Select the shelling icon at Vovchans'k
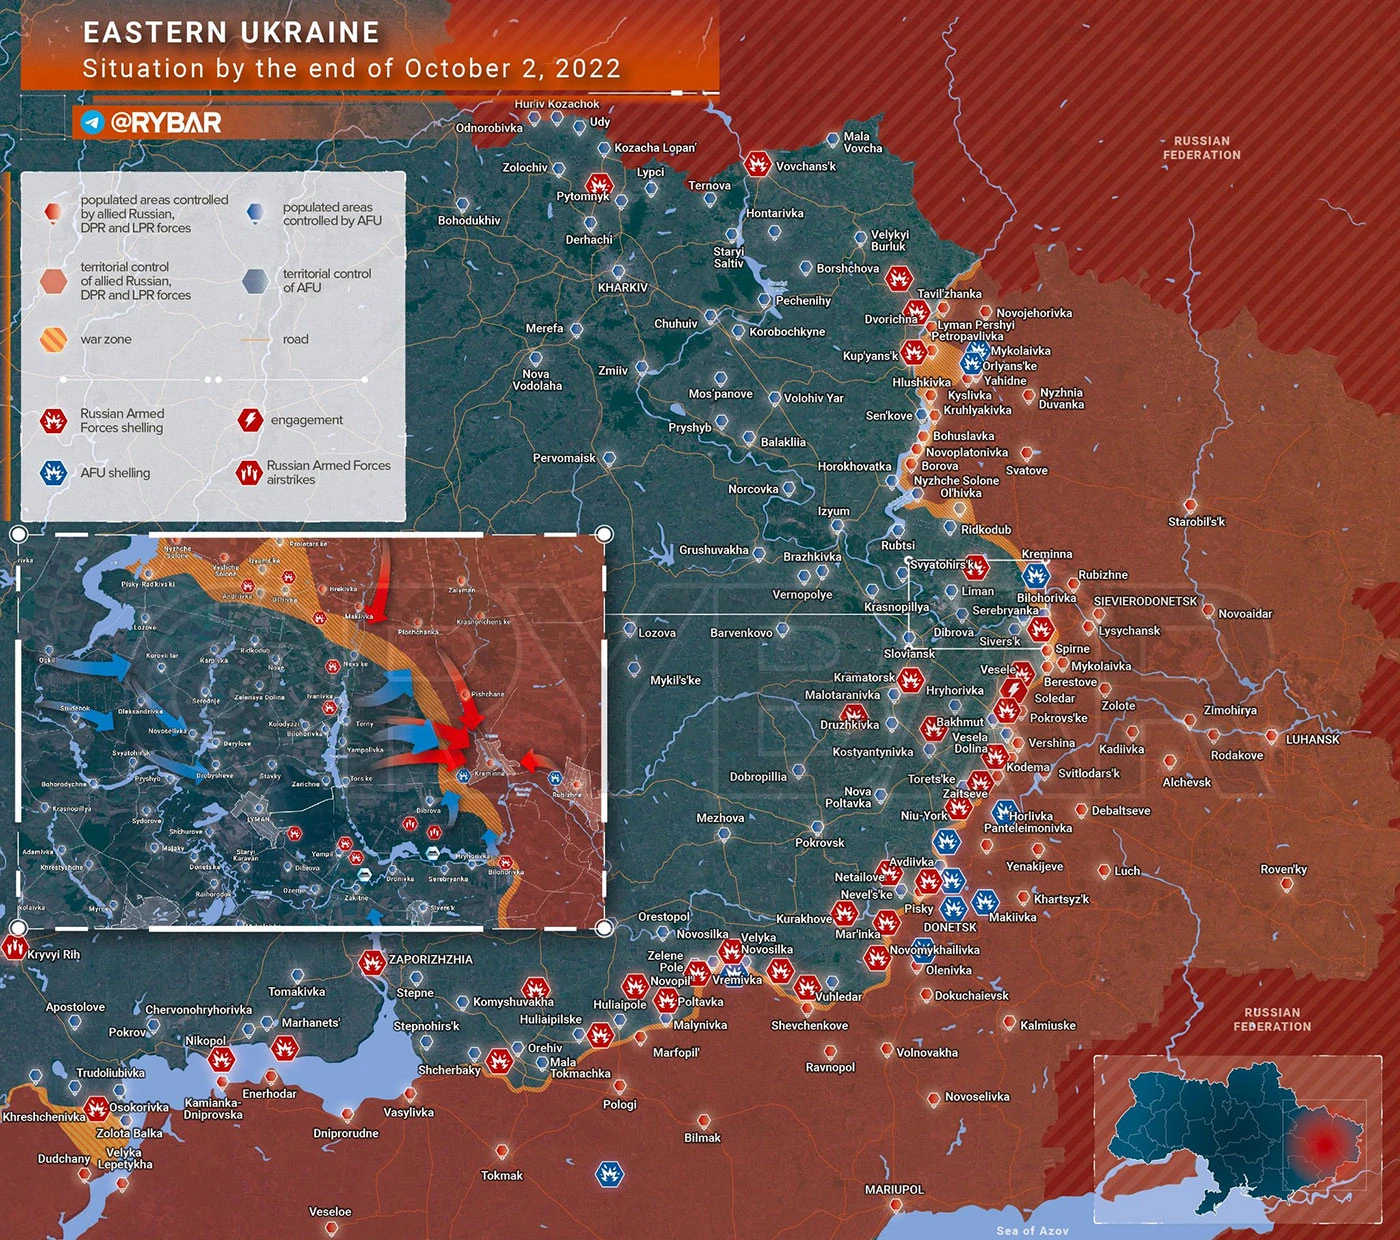This screenshot has height=1240, width=1400. click(757, 163)
